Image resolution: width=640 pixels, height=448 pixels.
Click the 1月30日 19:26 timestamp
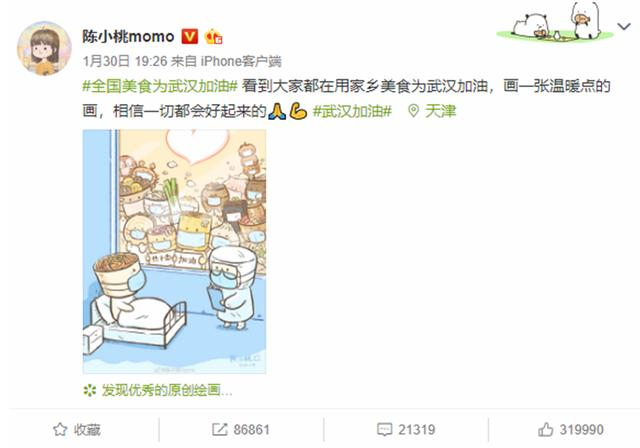pos(125,61)
